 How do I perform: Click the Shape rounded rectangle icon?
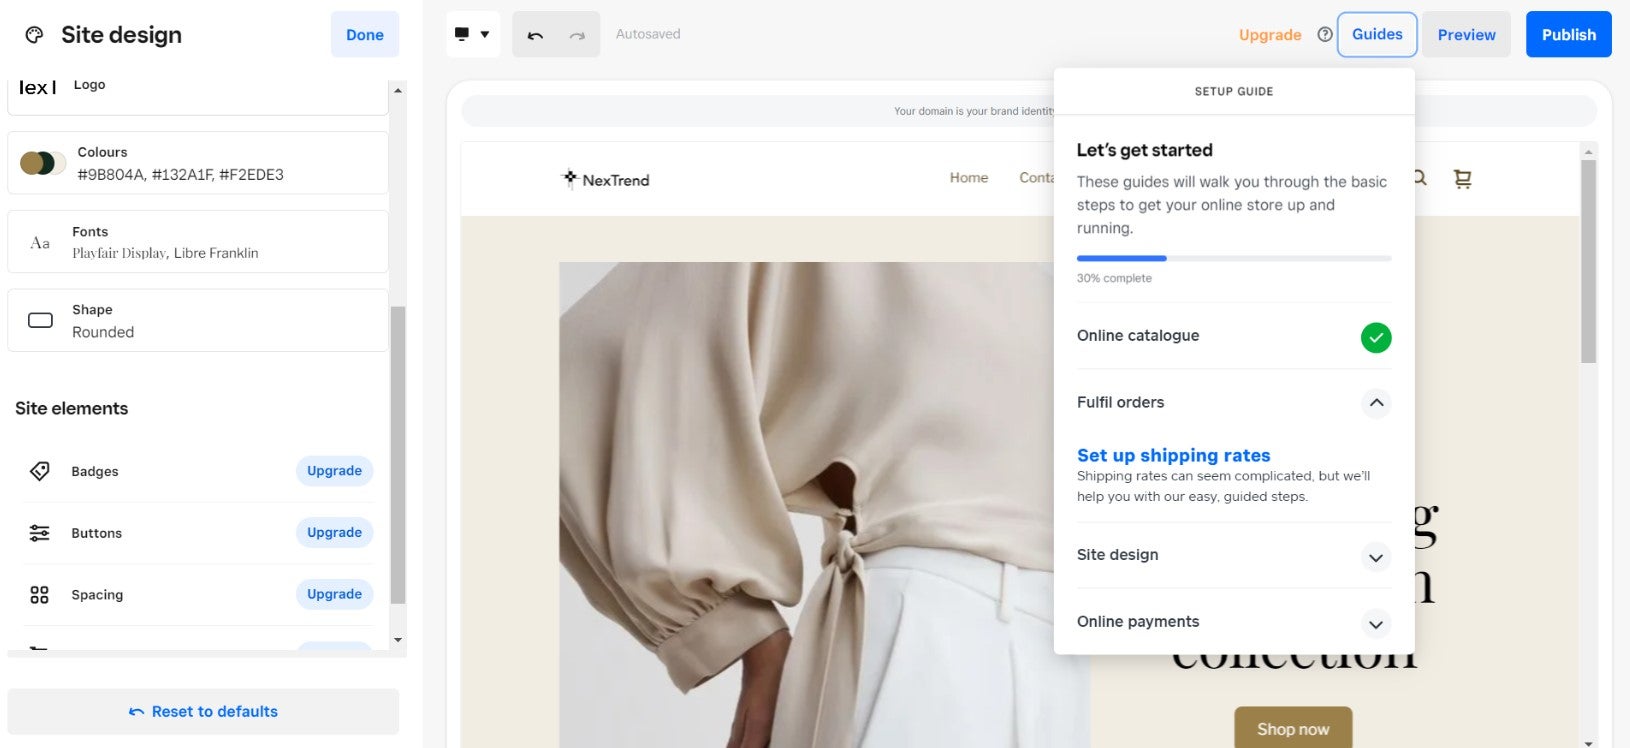coord(40,320)
